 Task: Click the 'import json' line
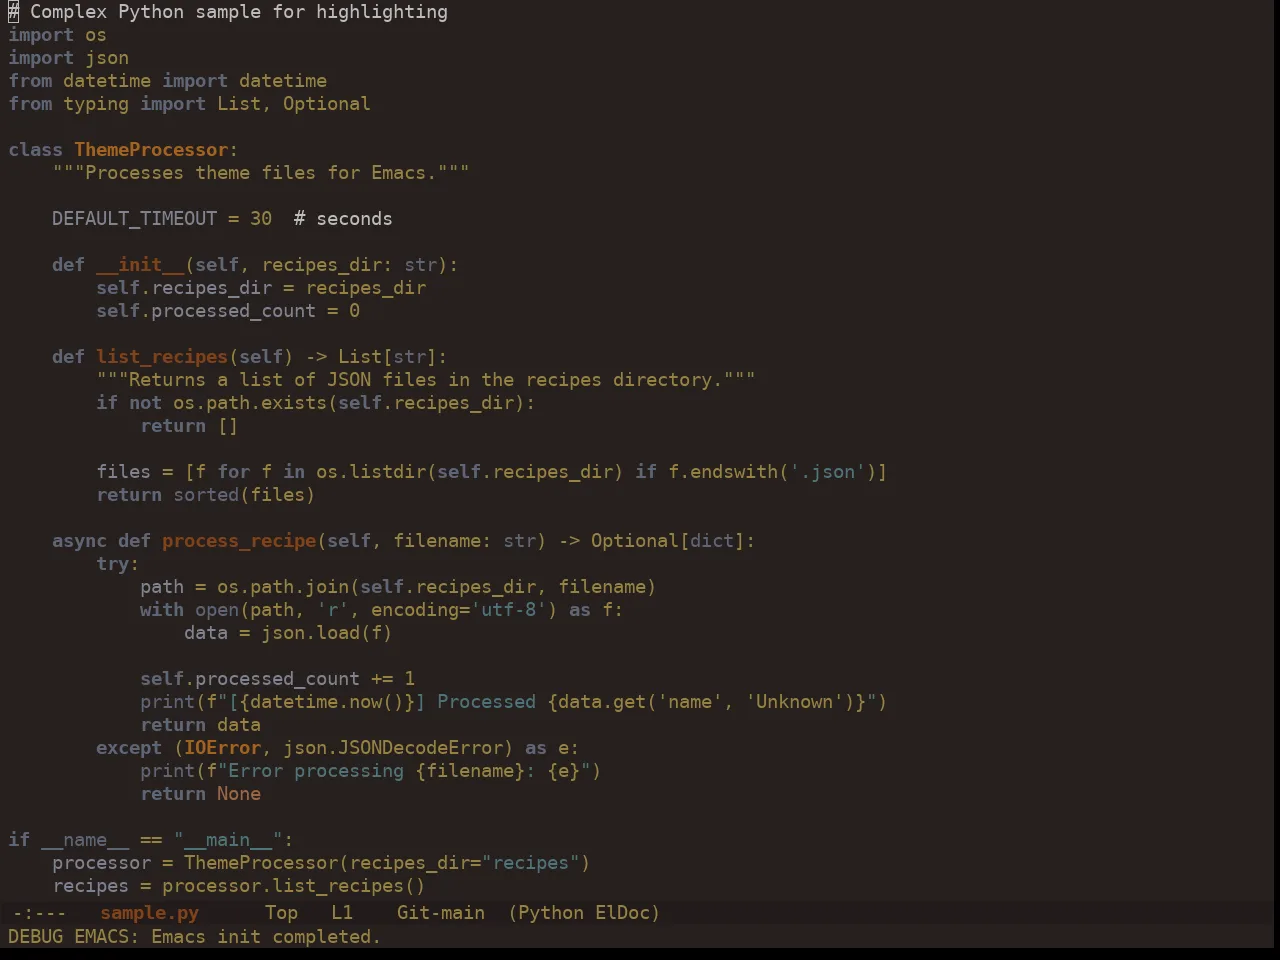pyautogui.click(x=68, y=58)
